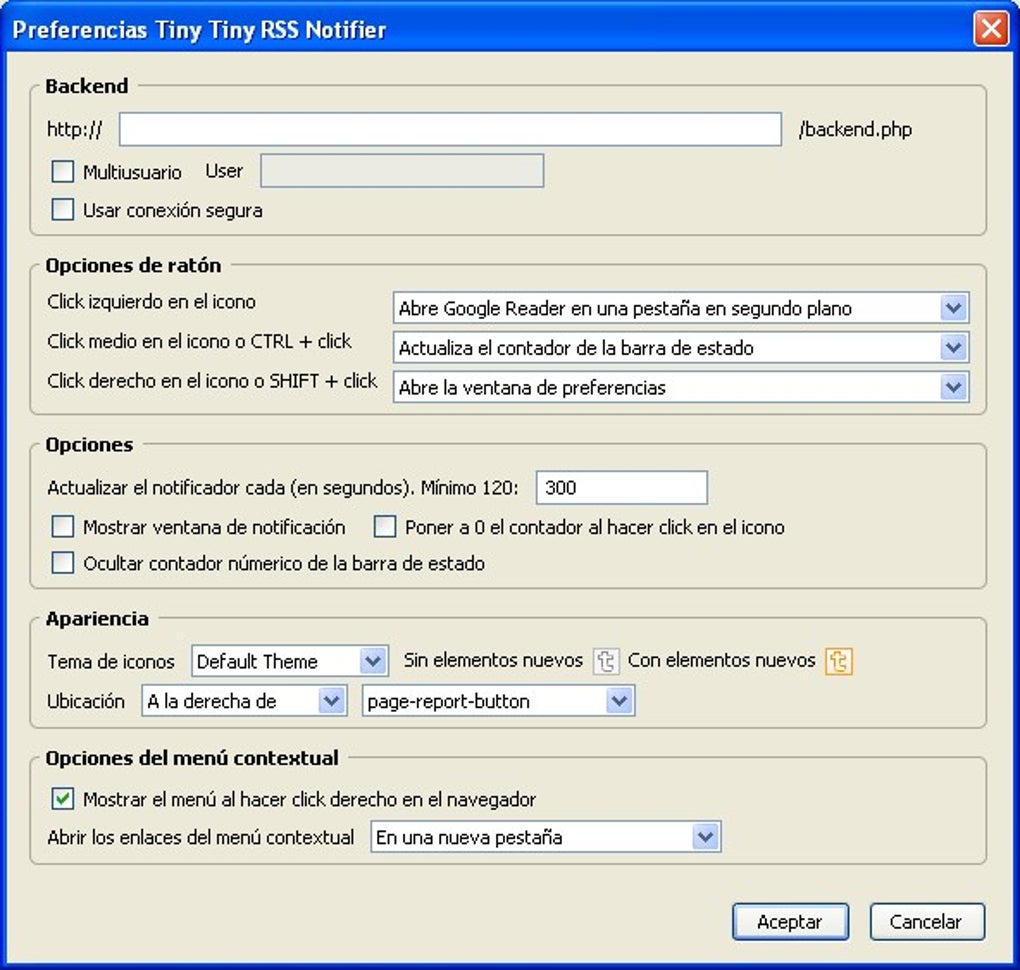The image size is (1020, 970).
Task: Check 'Ocultar contador numérico de la barra'
Action: coord(62,562)
